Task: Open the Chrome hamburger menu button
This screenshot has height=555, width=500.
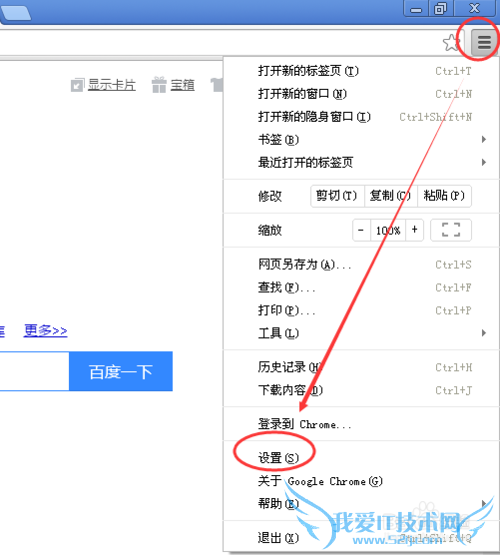Action: pos(484,43)
